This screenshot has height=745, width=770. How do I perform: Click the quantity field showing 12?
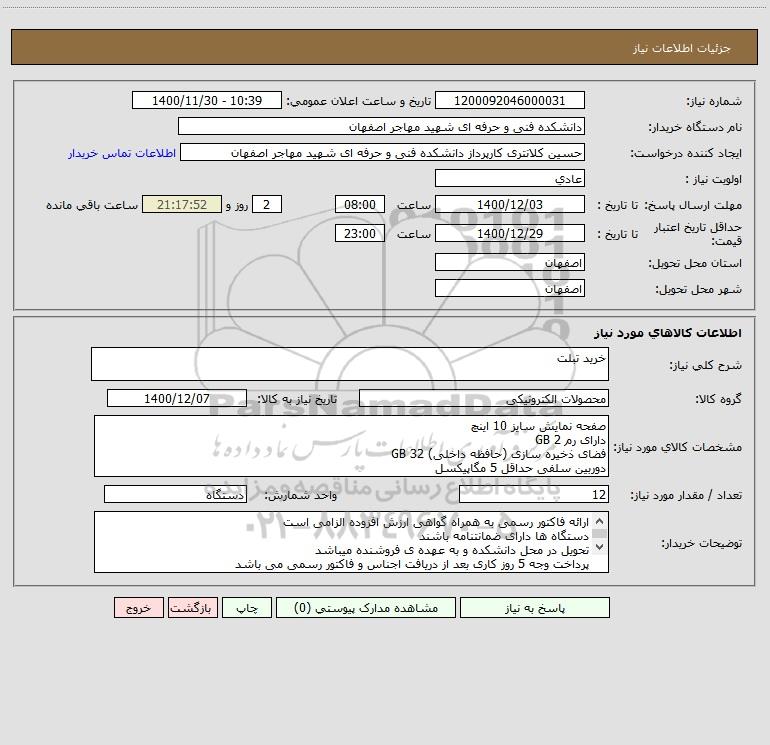pos(534,494)
